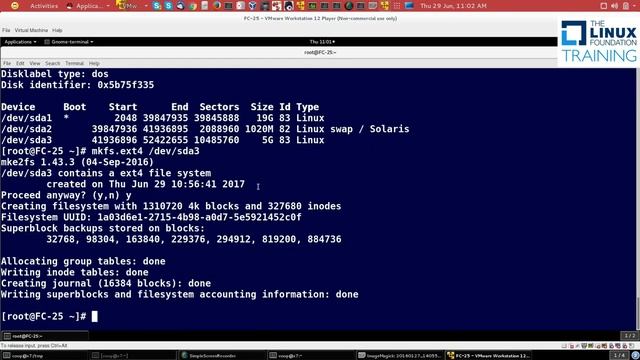The image size is (640, 360).
Task: Open the Terminal menu in terminal menubar
Action: [x=74, y=63]
